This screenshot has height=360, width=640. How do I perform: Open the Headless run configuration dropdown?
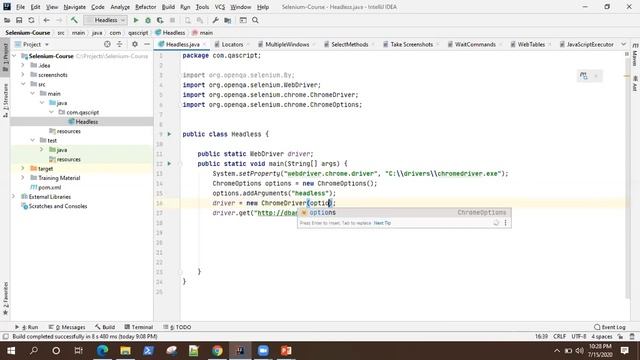(106, 20)
